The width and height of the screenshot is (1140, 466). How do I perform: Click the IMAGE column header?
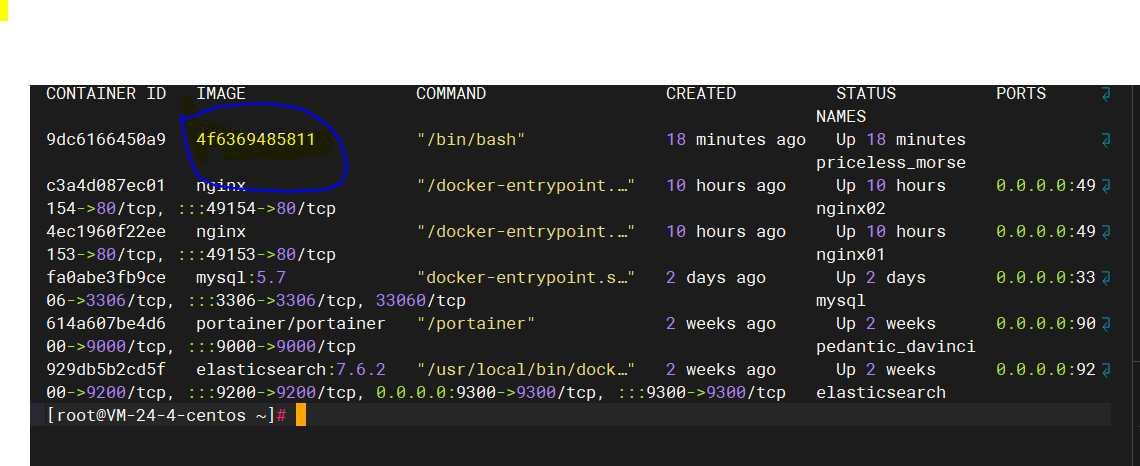[x=221, y=94]
